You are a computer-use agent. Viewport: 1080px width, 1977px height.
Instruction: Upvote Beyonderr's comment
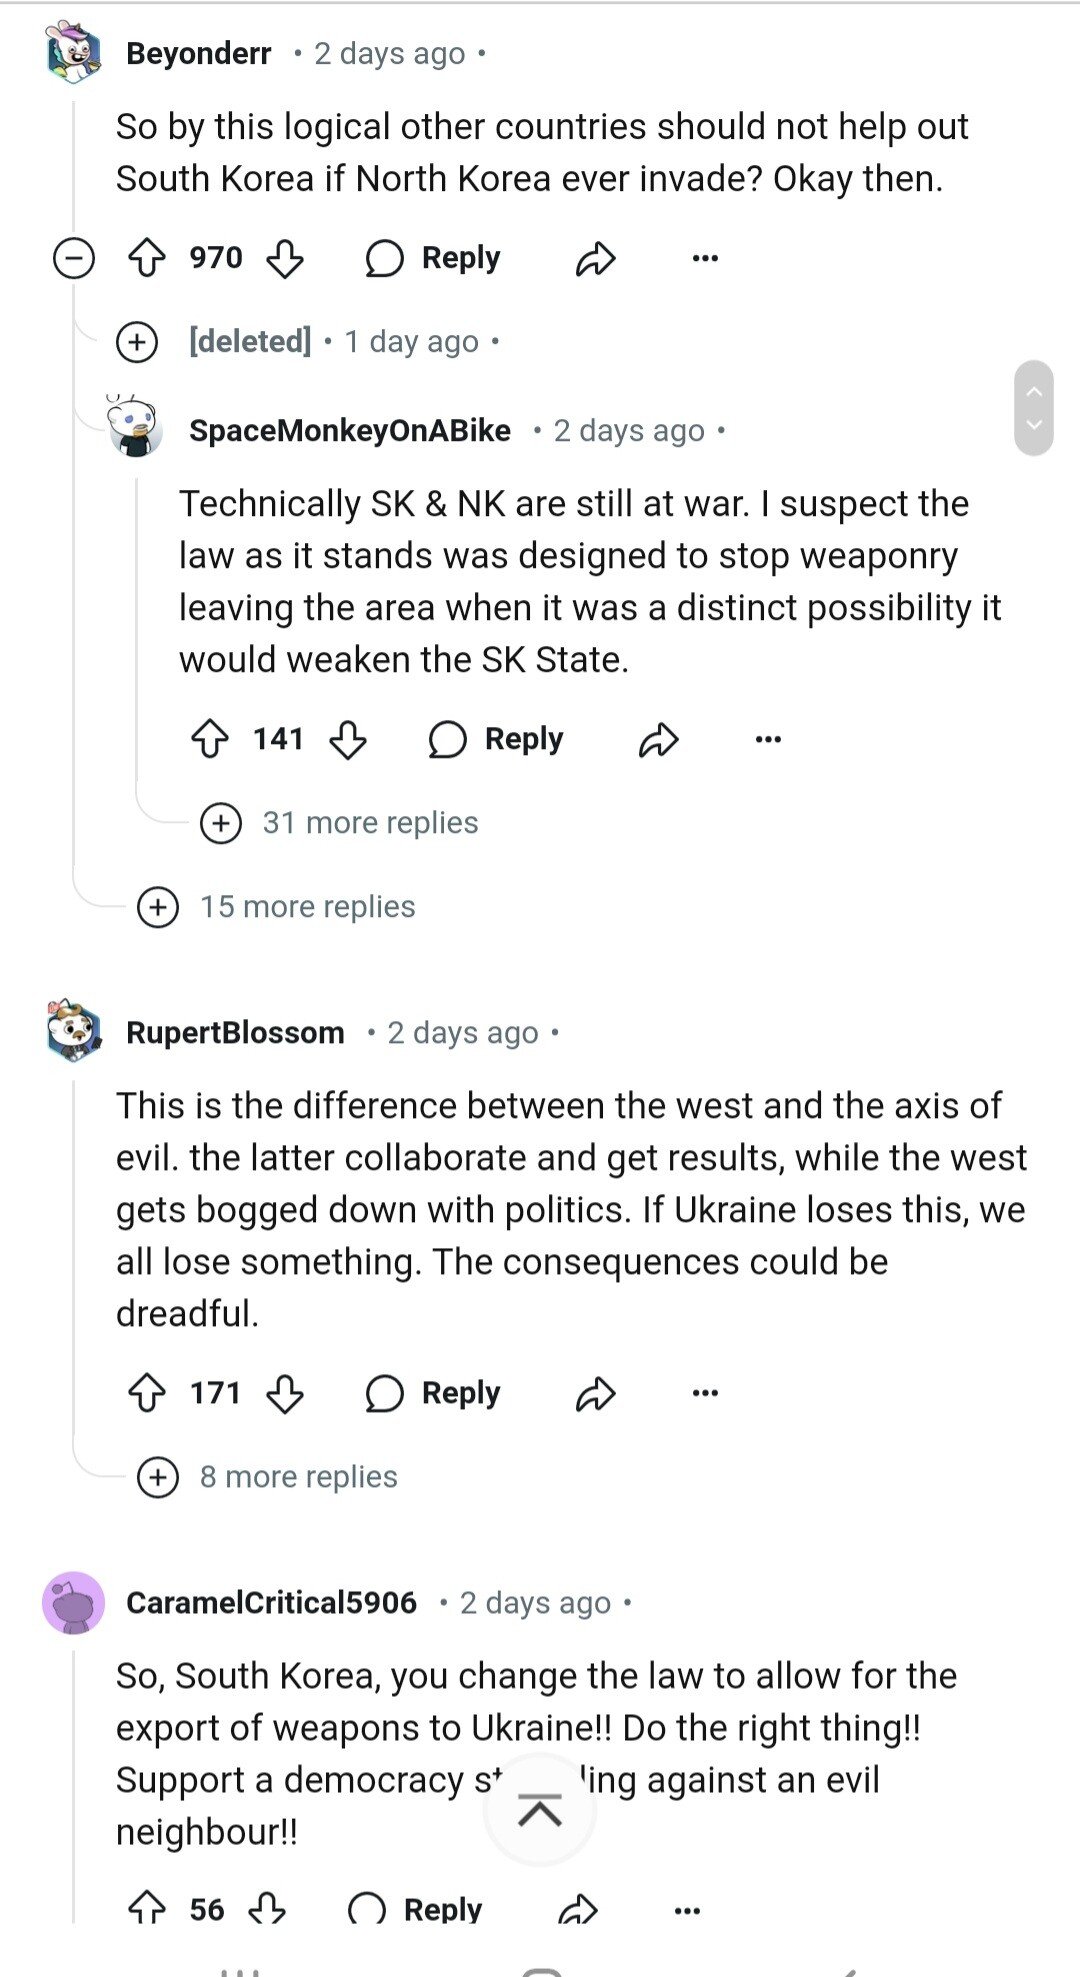click(148, 258)
